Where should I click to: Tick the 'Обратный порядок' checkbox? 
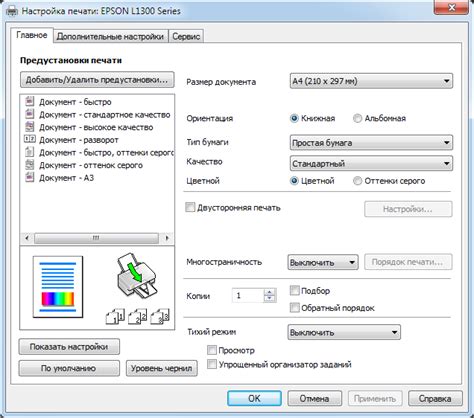tap(294, 307)
